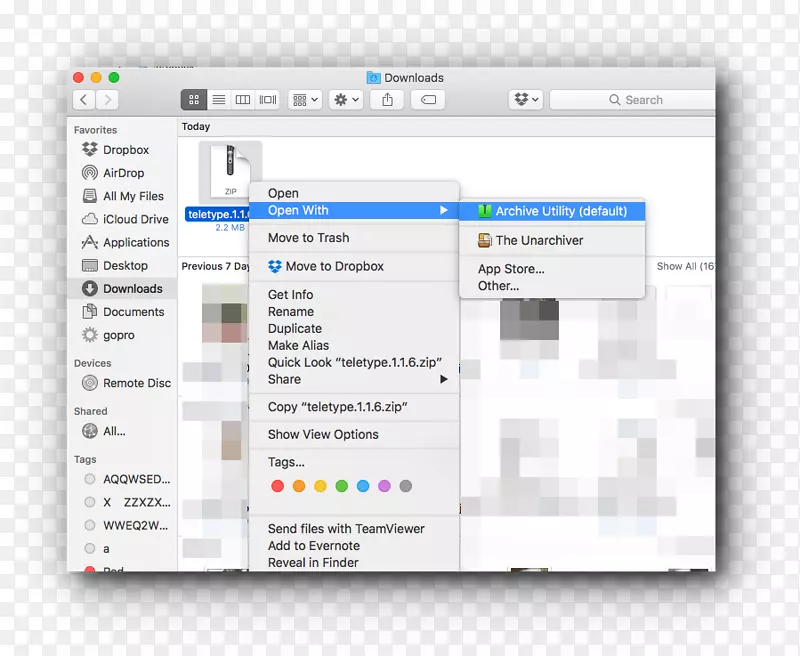800x656 pixels.
Task: Switch to list view in toolbar
Action: (x=218, y=100)
